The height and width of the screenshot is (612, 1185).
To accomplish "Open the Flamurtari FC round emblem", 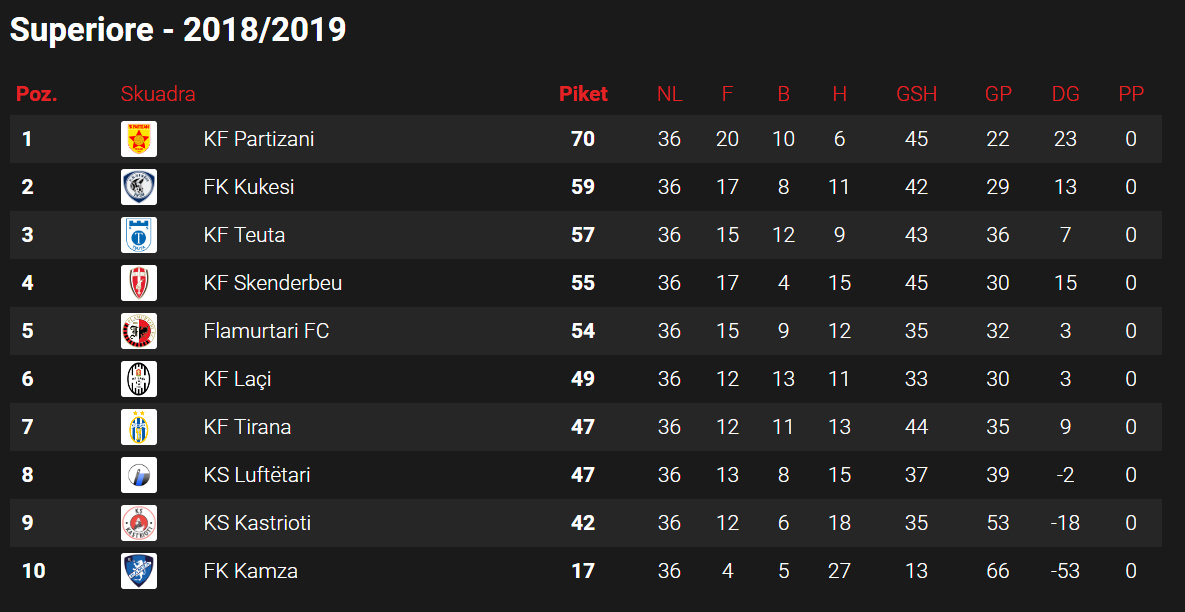I will click(x=139, y=331).
